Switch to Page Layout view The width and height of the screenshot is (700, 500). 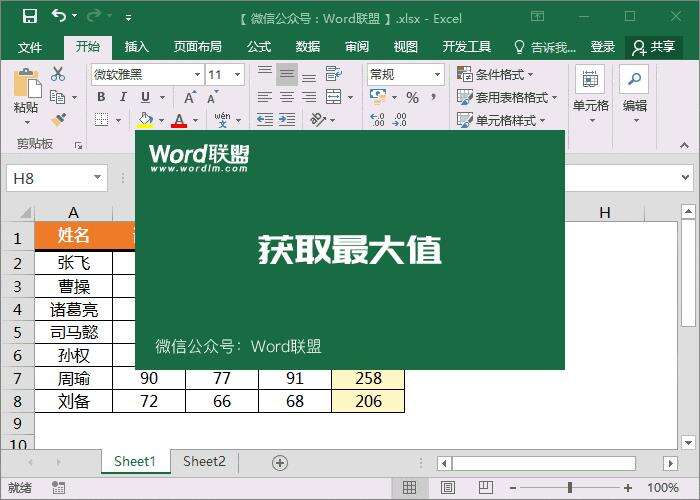pos(448,488)
